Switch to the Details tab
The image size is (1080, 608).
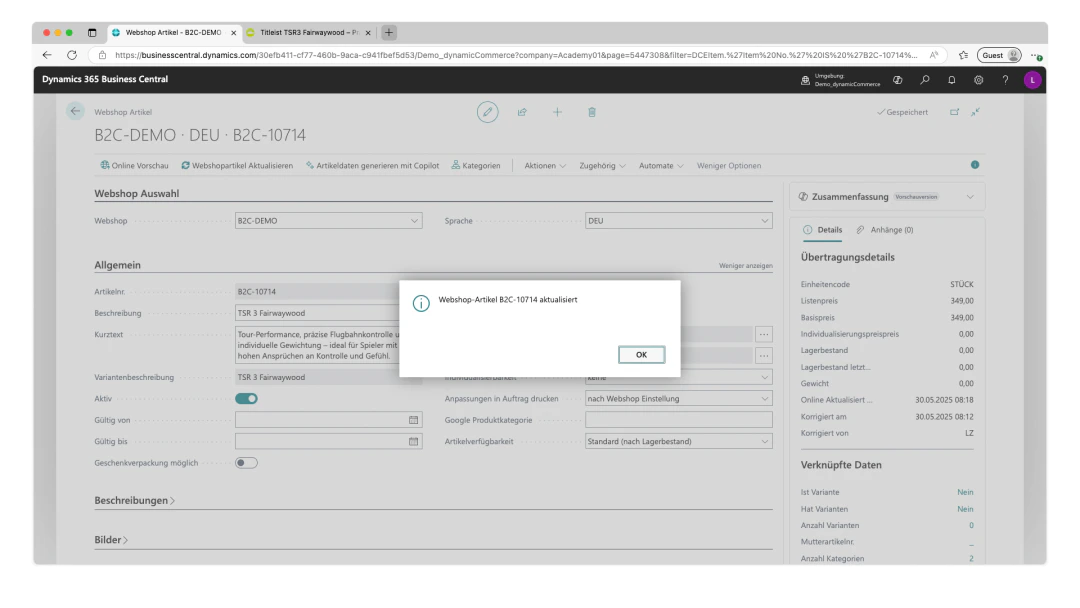click(822, 230)
